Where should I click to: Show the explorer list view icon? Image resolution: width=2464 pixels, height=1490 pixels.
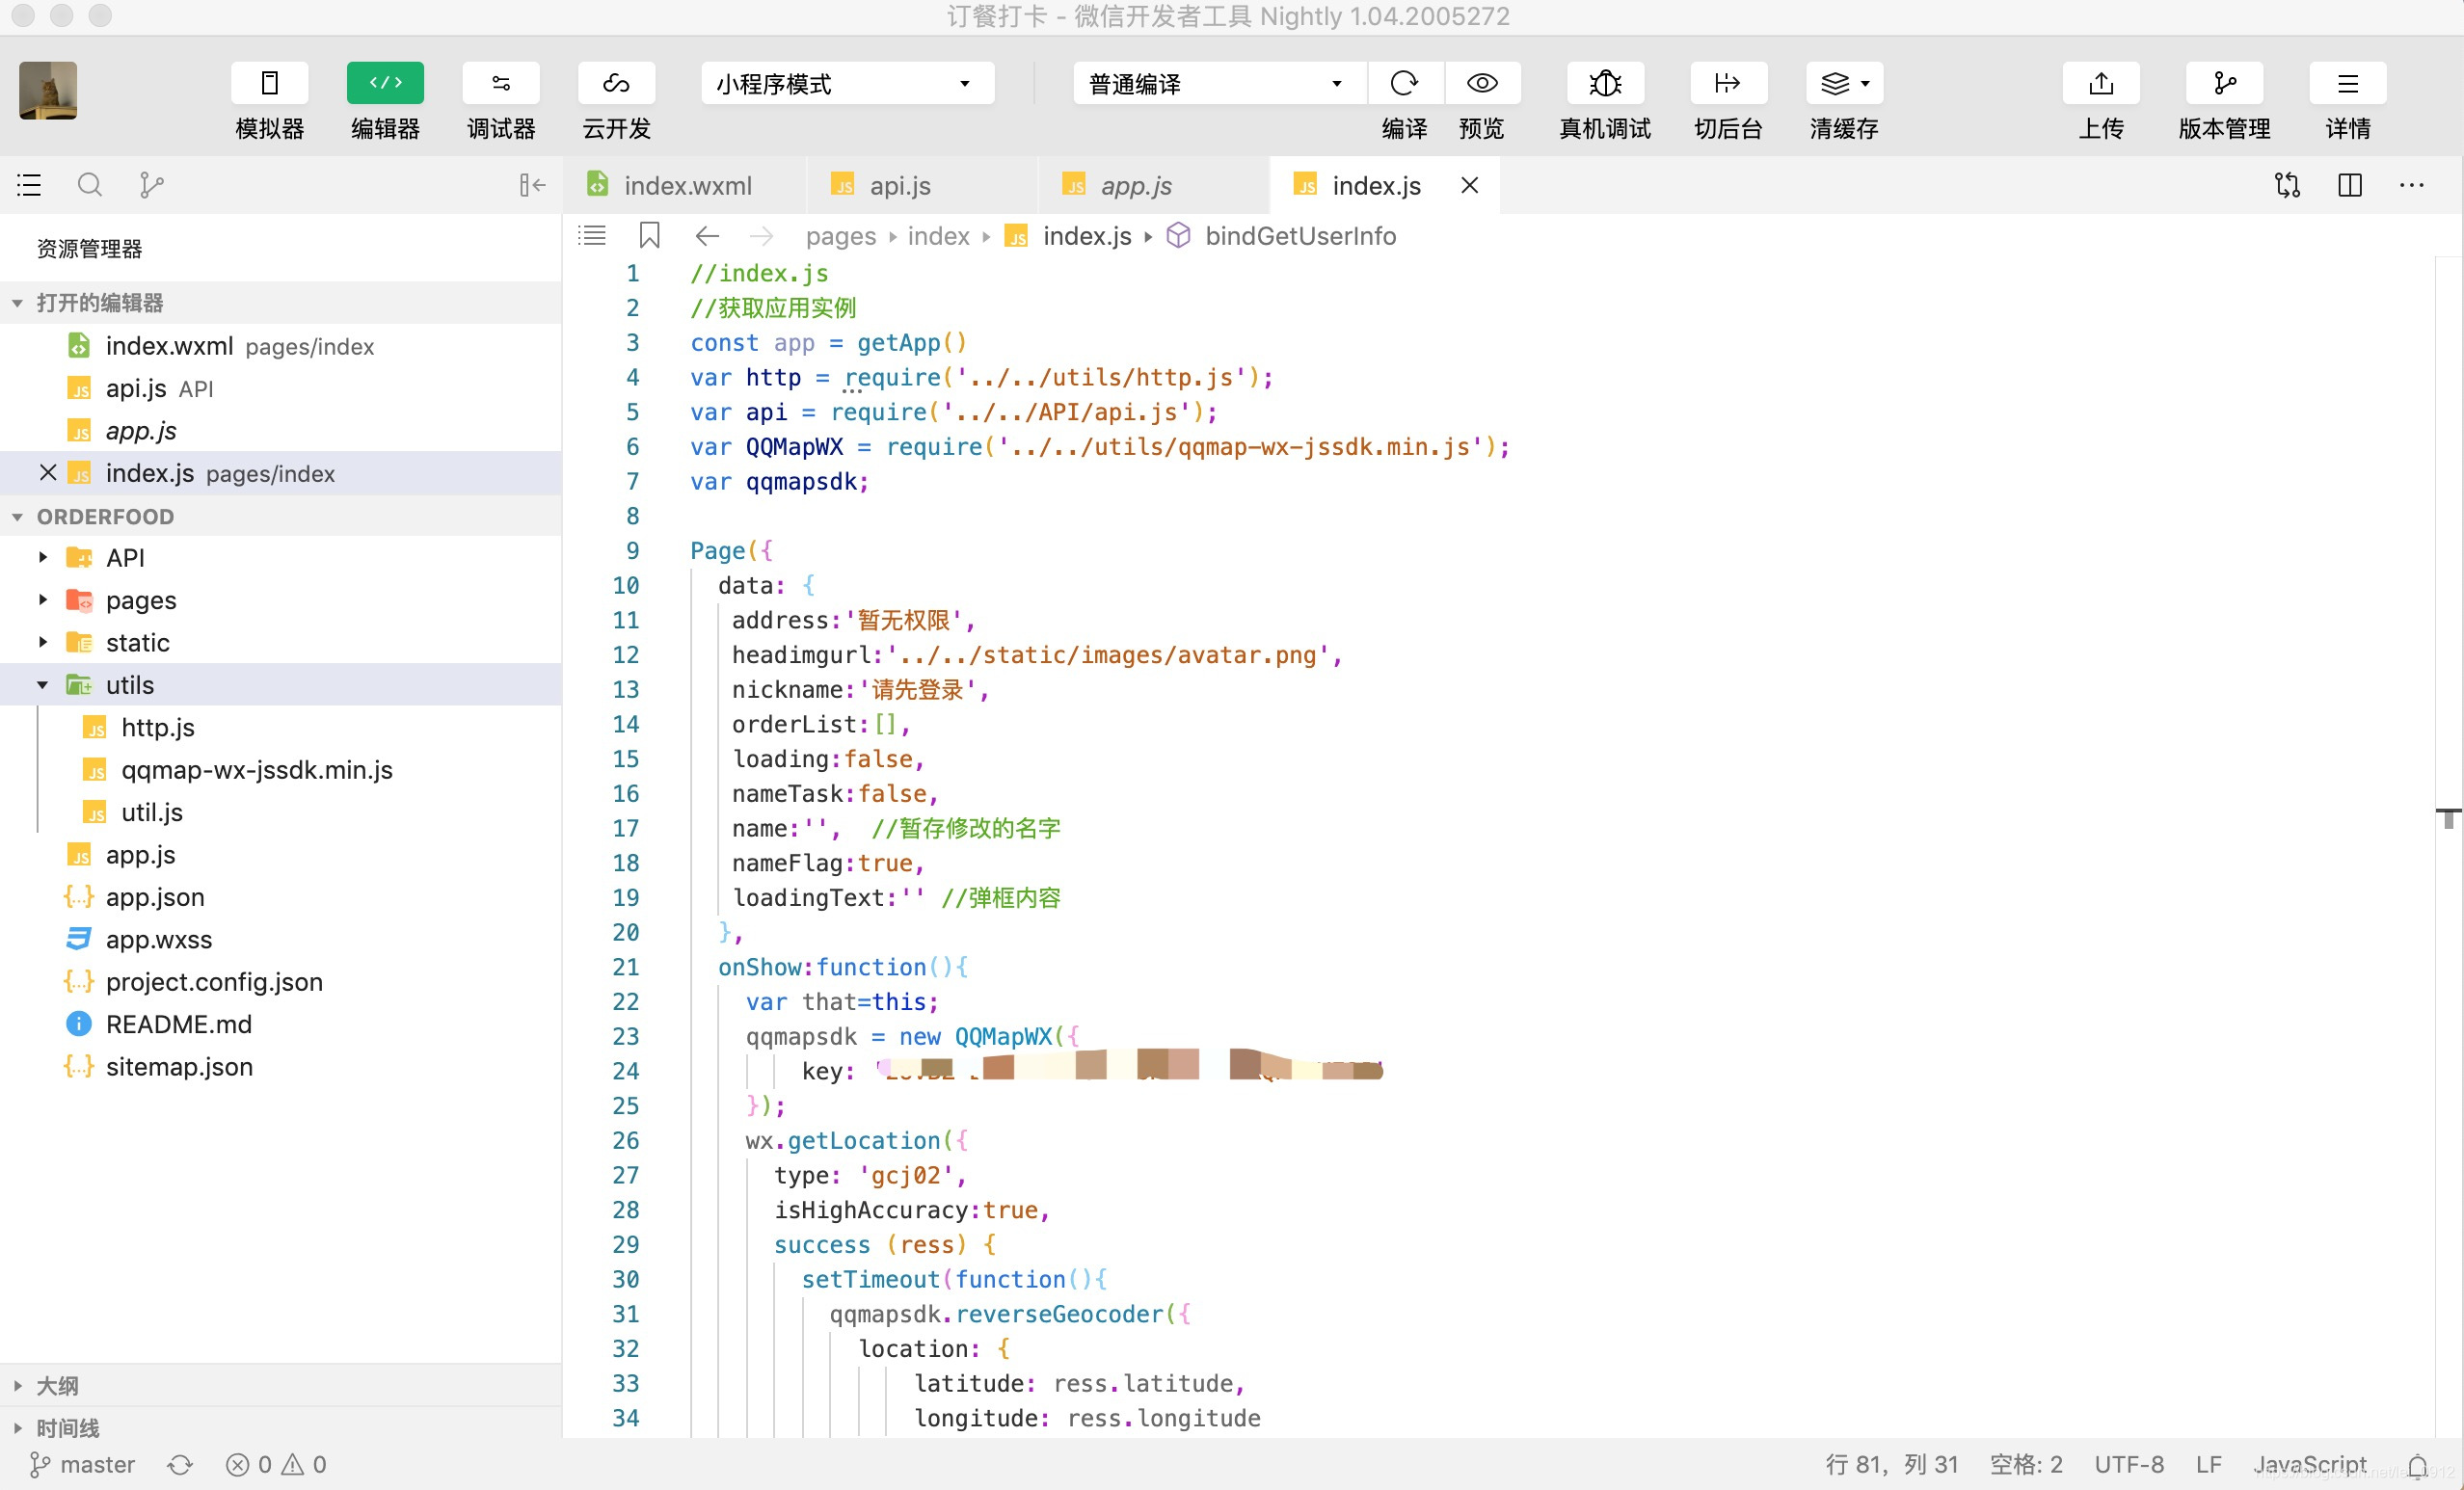pyautogui.click(x=29, y=185)
